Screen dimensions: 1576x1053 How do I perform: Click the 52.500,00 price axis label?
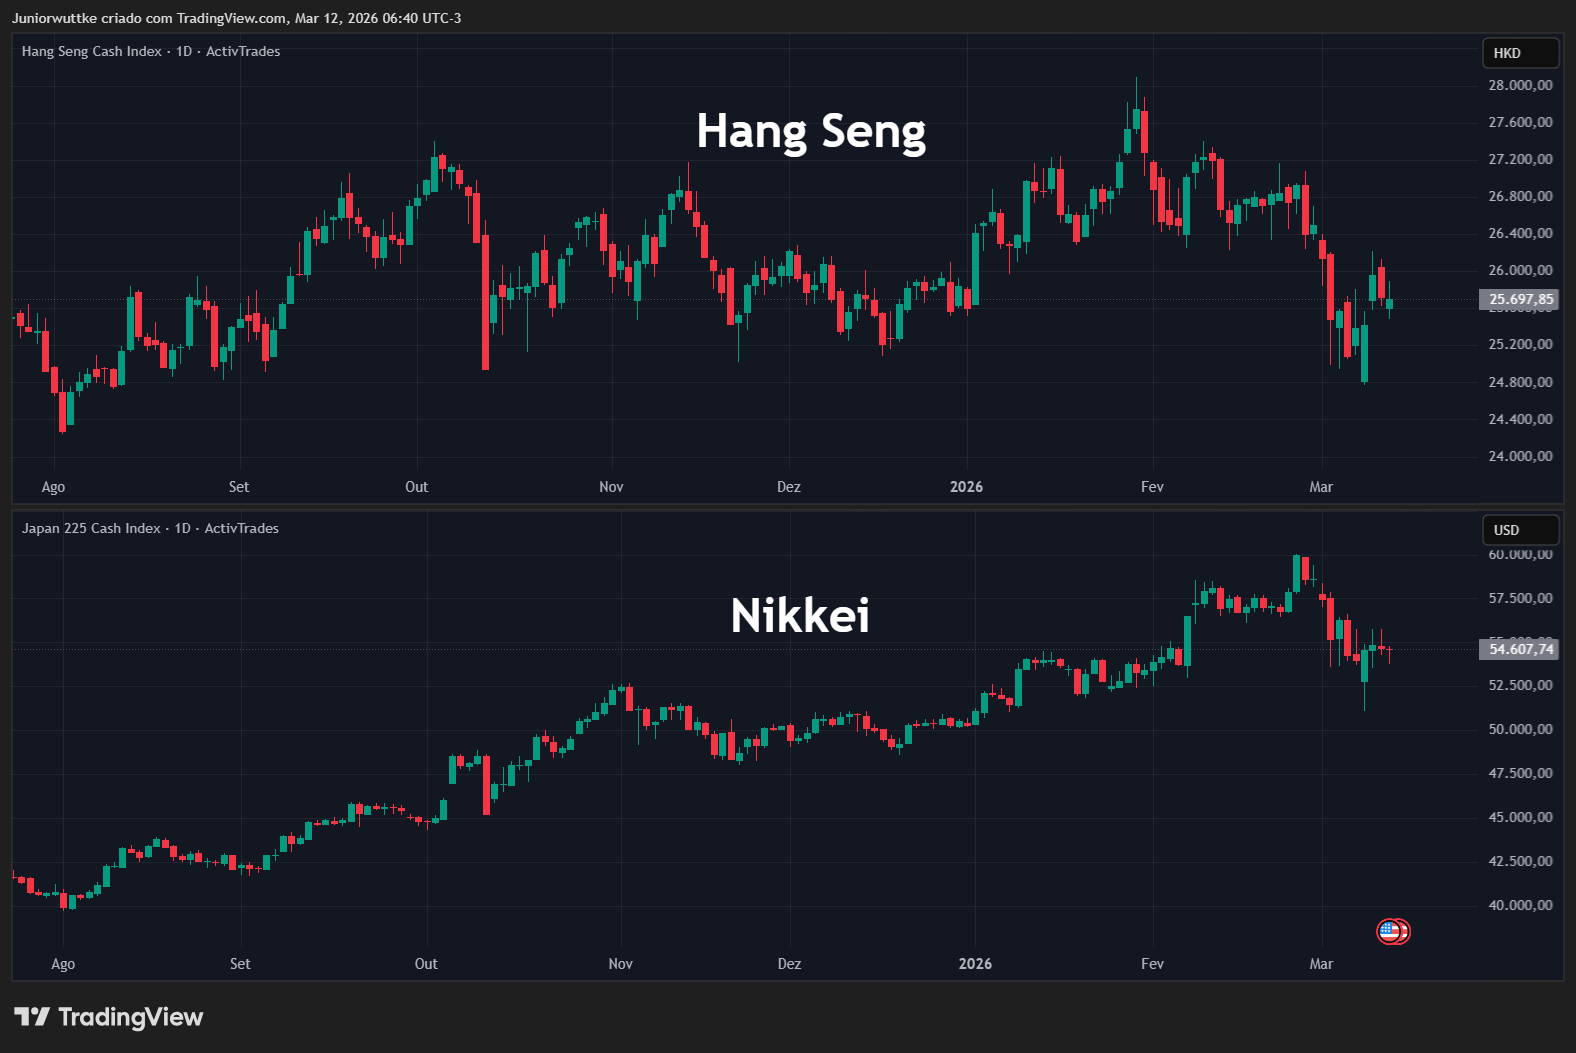(1520, 685)
